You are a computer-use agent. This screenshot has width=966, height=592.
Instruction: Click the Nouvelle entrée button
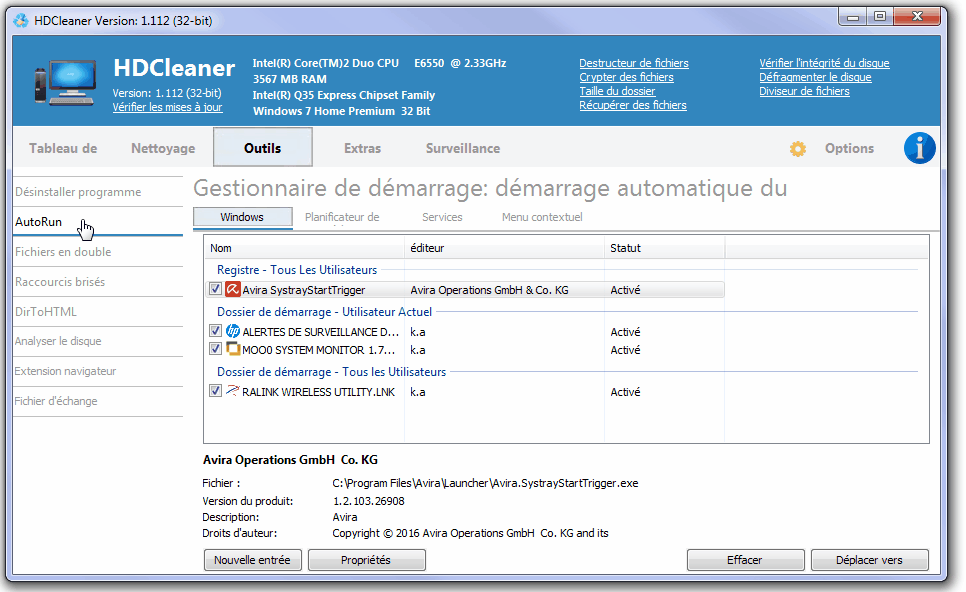(x=252, y=560)
